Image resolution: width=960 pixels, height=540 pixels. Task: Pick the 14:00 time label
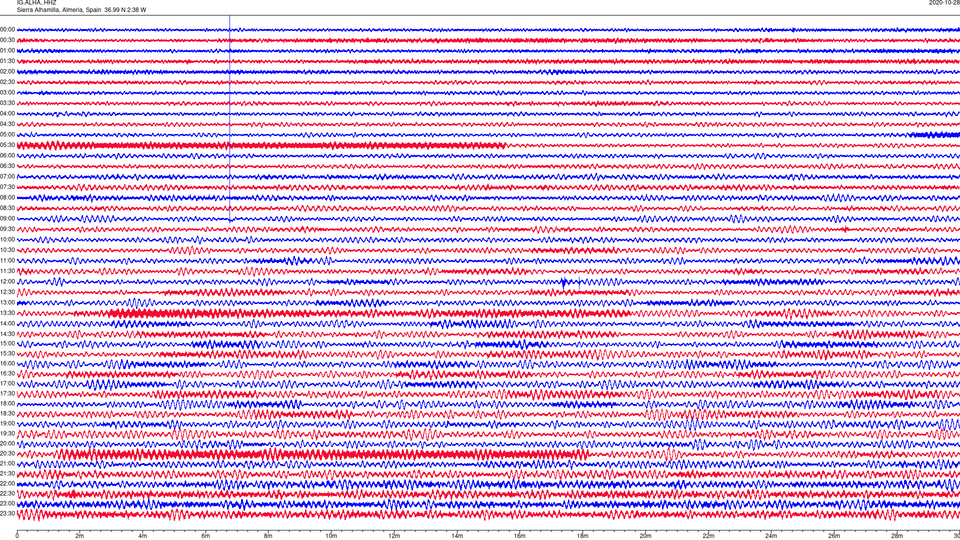[7, 323]
